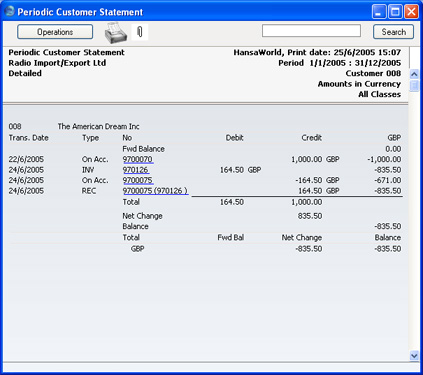Click the printer icon to print statement
The height and width of the screenshot is (375, 423).
tap(116, 33)
